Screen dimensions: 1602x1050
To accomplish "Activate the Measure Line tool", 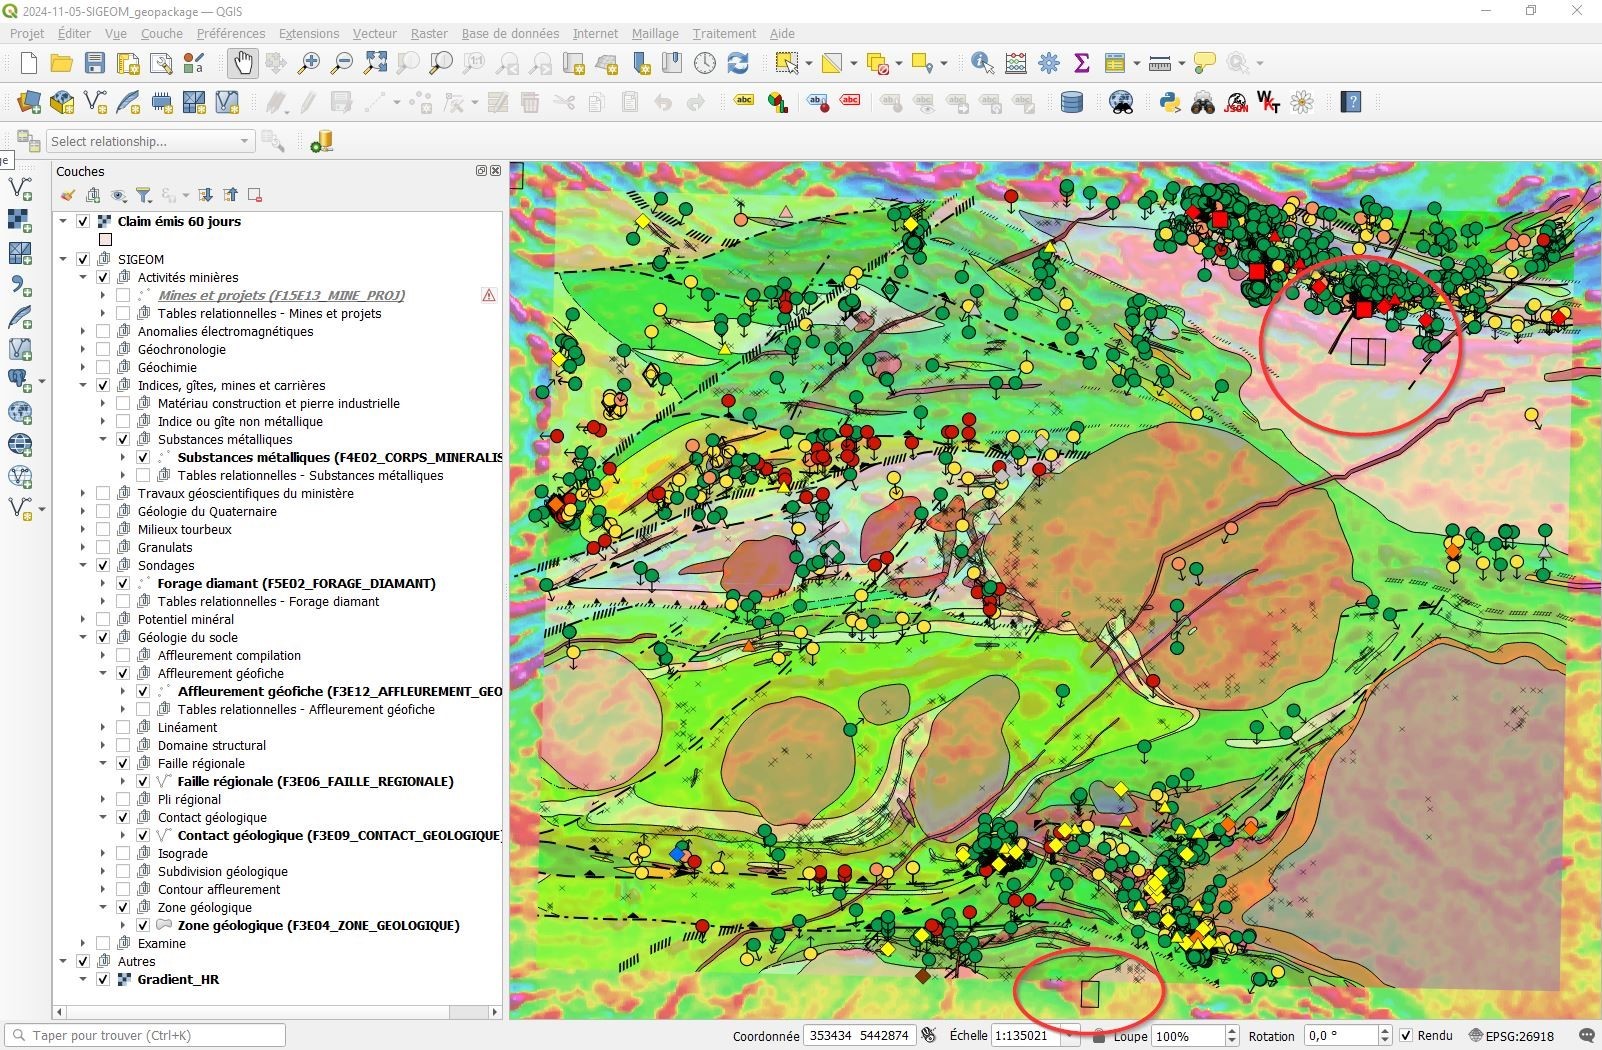I will click(1159, 62).
